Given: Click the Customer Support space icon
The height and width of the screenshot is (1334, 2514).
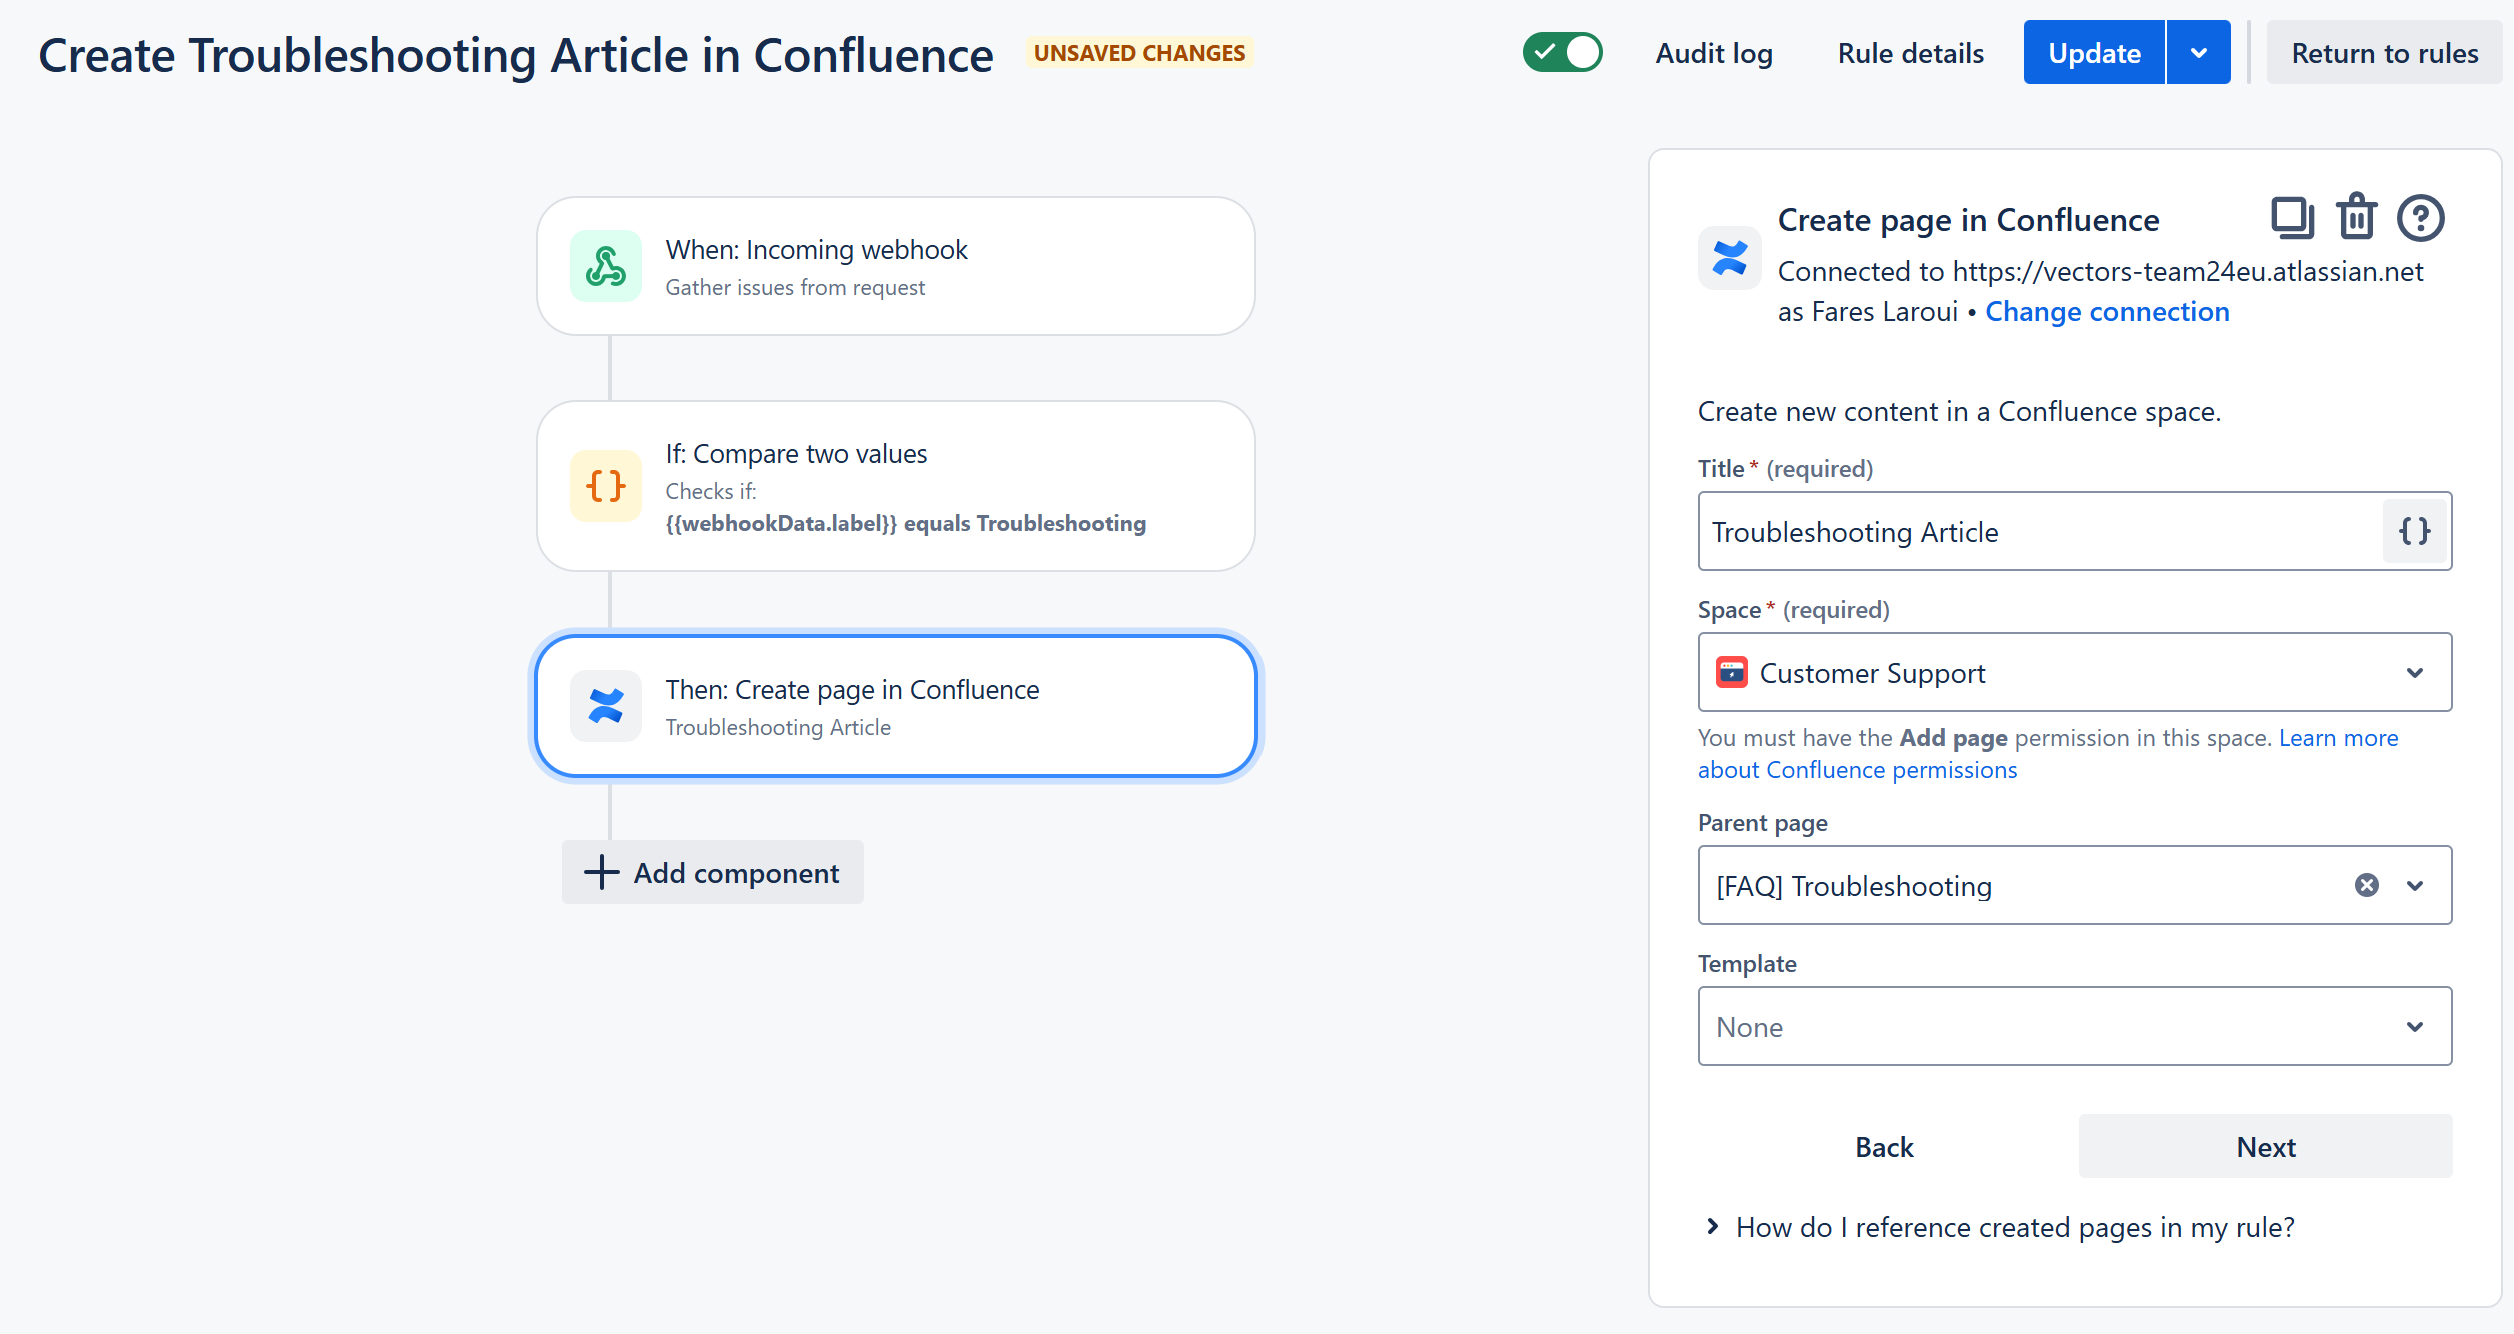Looking at the screenshot, I should pyautogui.click(x=1731, y=672).
